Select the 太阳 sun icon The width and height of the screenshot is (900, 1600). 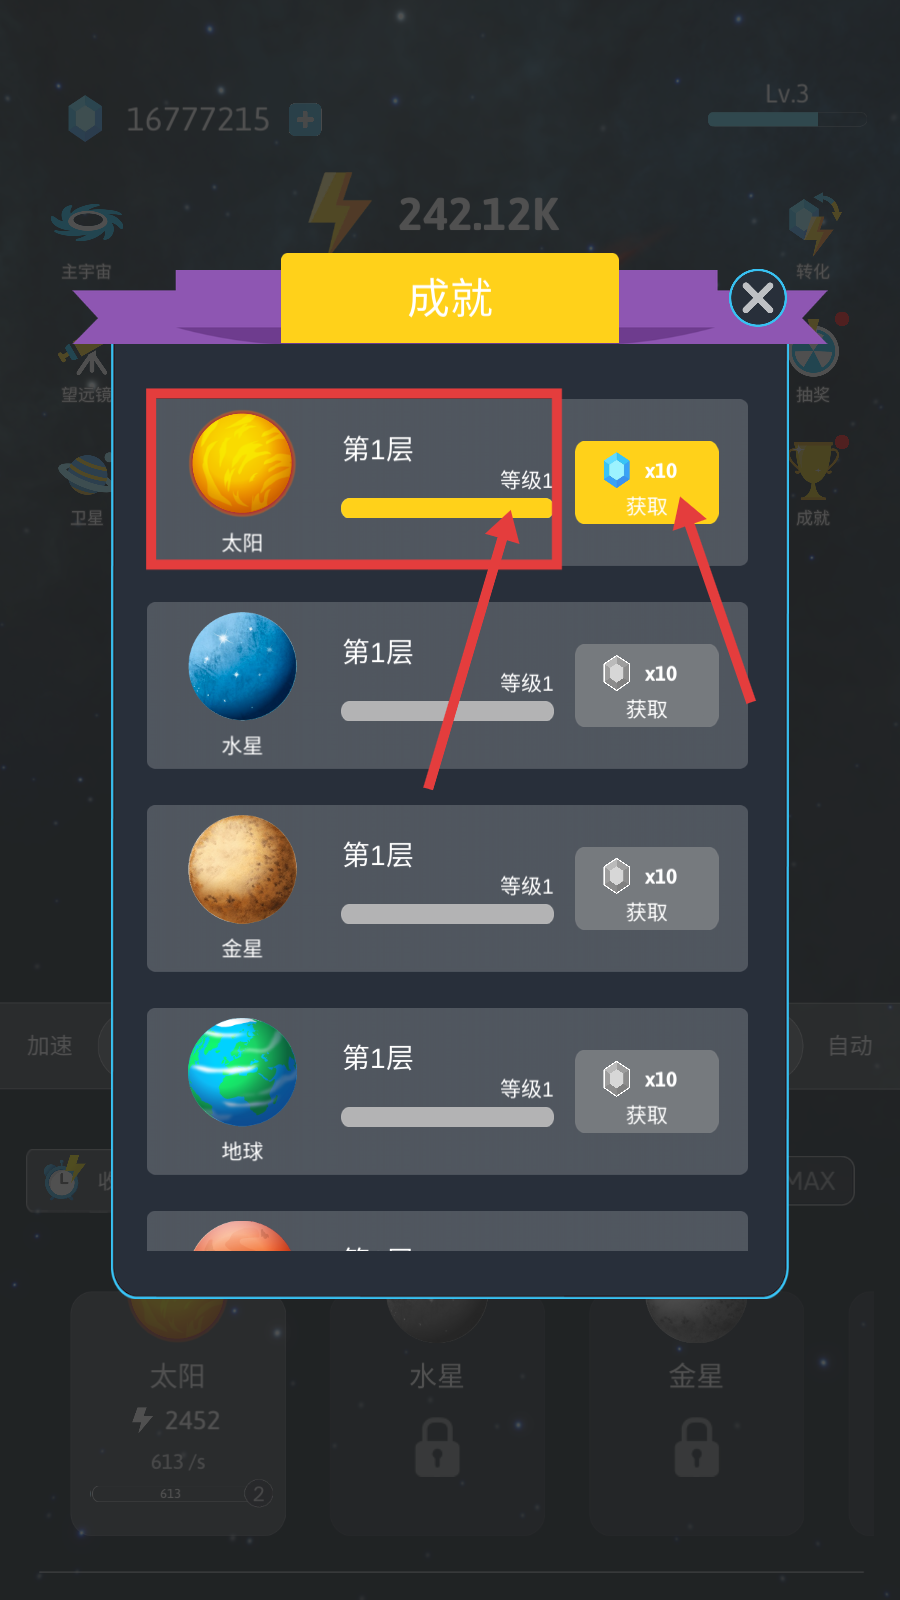pyautogui.click(x=242, y=464)
